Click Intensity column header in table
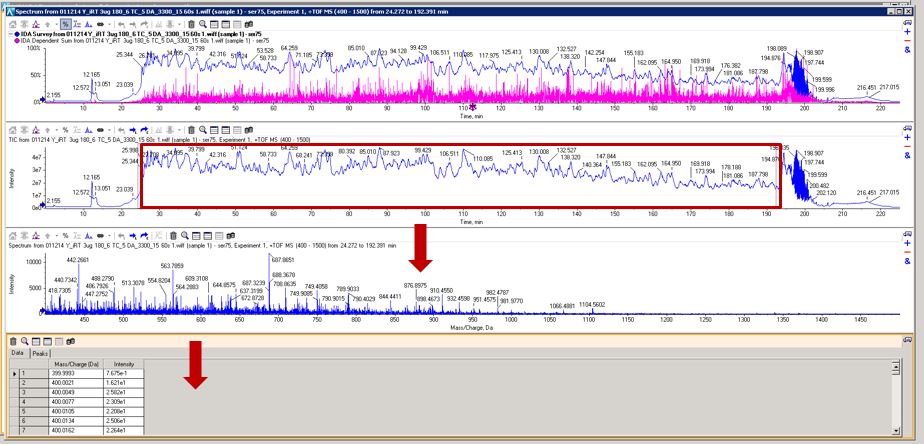Image resolution: width=924 pixels, height=444 pixels. [124, 364]
